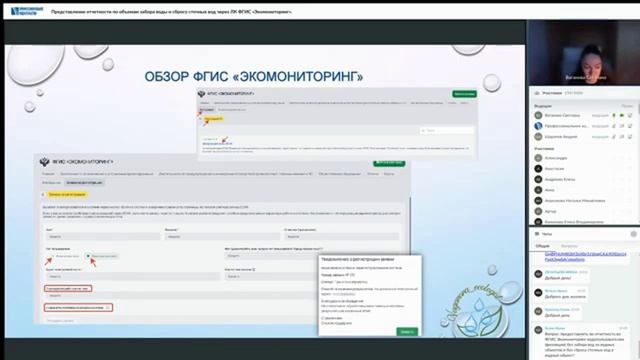Click camera icon in presenter Андрей's row
This screenshot has width=640, height=360.
[x=622, y=137]
